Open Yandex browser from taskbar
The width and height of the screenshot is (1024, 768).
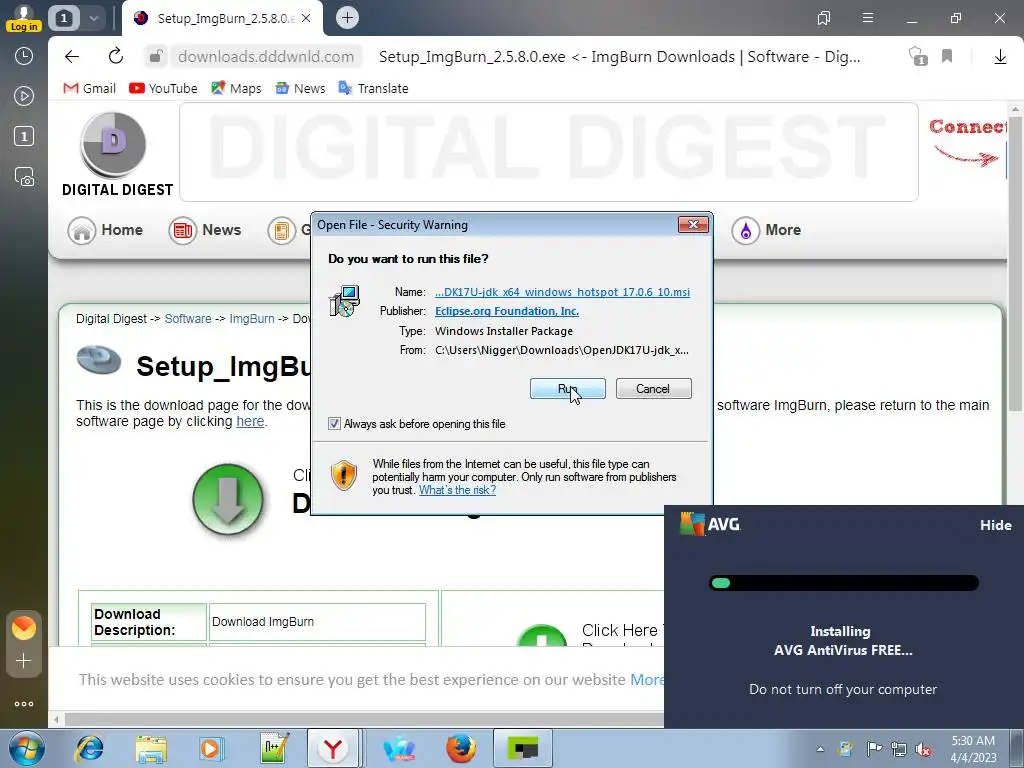[x=333, y=748]
